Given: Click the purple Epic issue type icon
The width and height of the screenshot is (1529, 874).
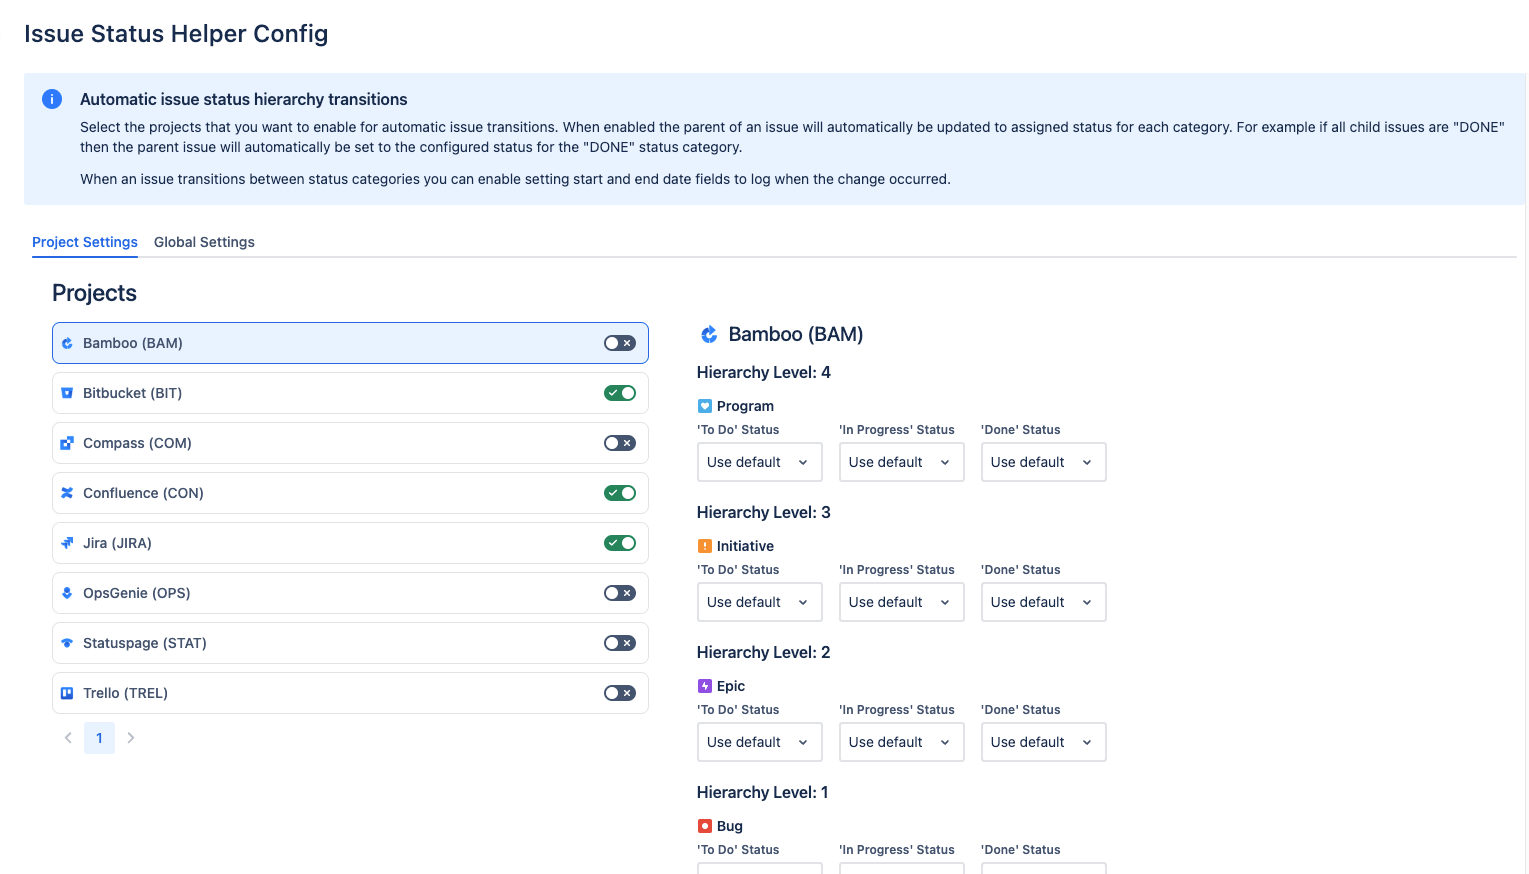Looking at the screenshot, I should [704, 686].
